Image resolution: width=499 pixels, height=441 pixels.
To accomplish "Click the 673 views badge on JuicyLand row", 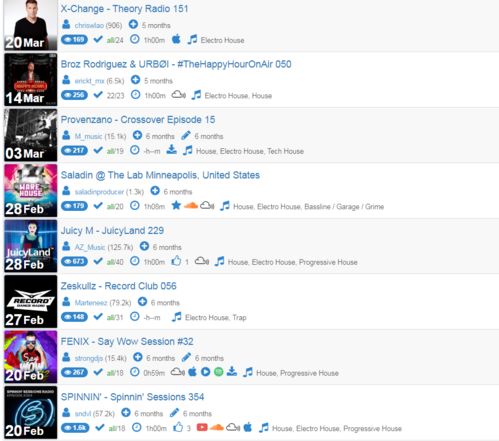I will tap(74, 261).
